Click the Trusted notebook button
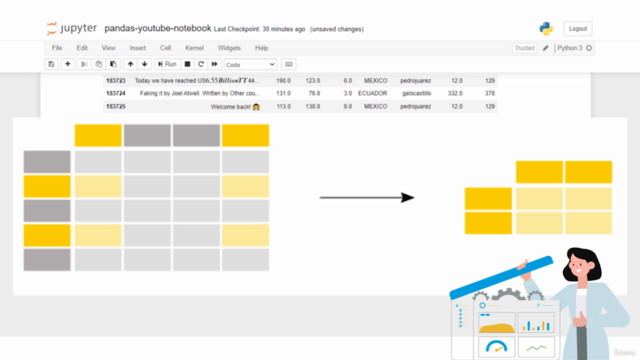This screenshot has width=640, height=360. pyautogui.click(x=524, y=48)
